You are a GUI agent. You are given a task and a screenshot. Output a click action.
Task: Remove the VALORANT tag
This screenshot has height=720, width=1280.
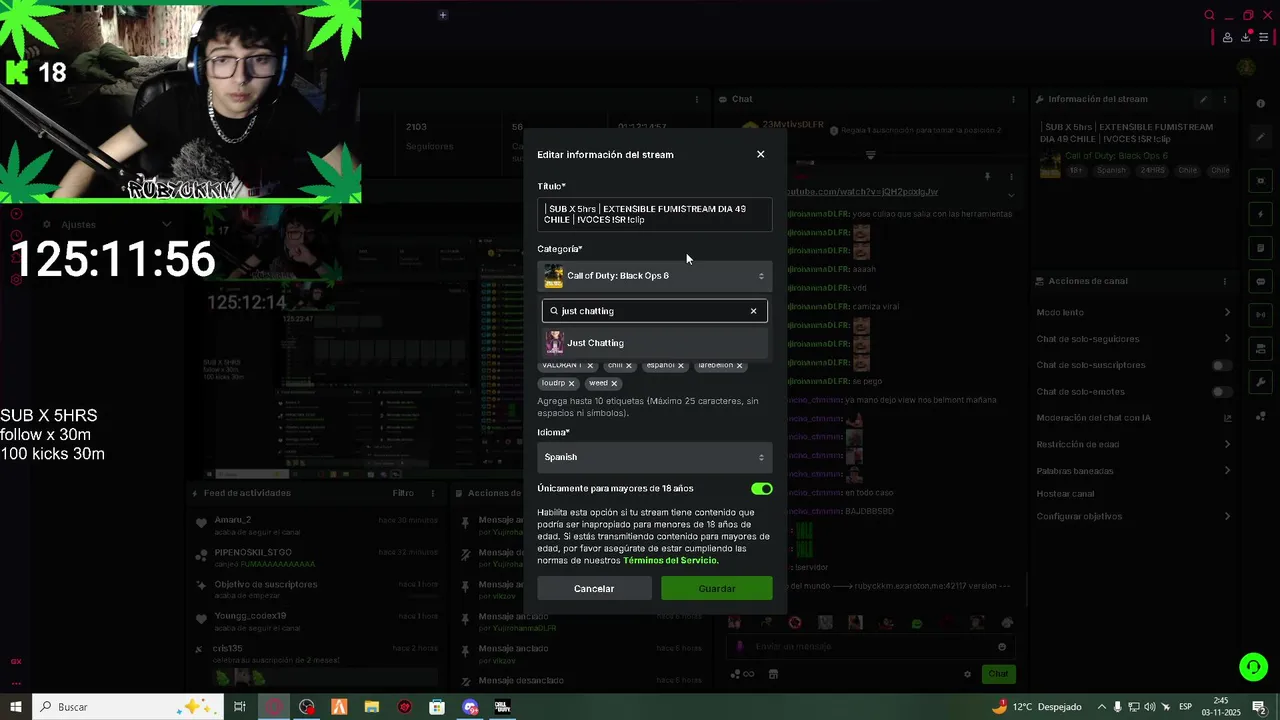(x=590, y=366)
